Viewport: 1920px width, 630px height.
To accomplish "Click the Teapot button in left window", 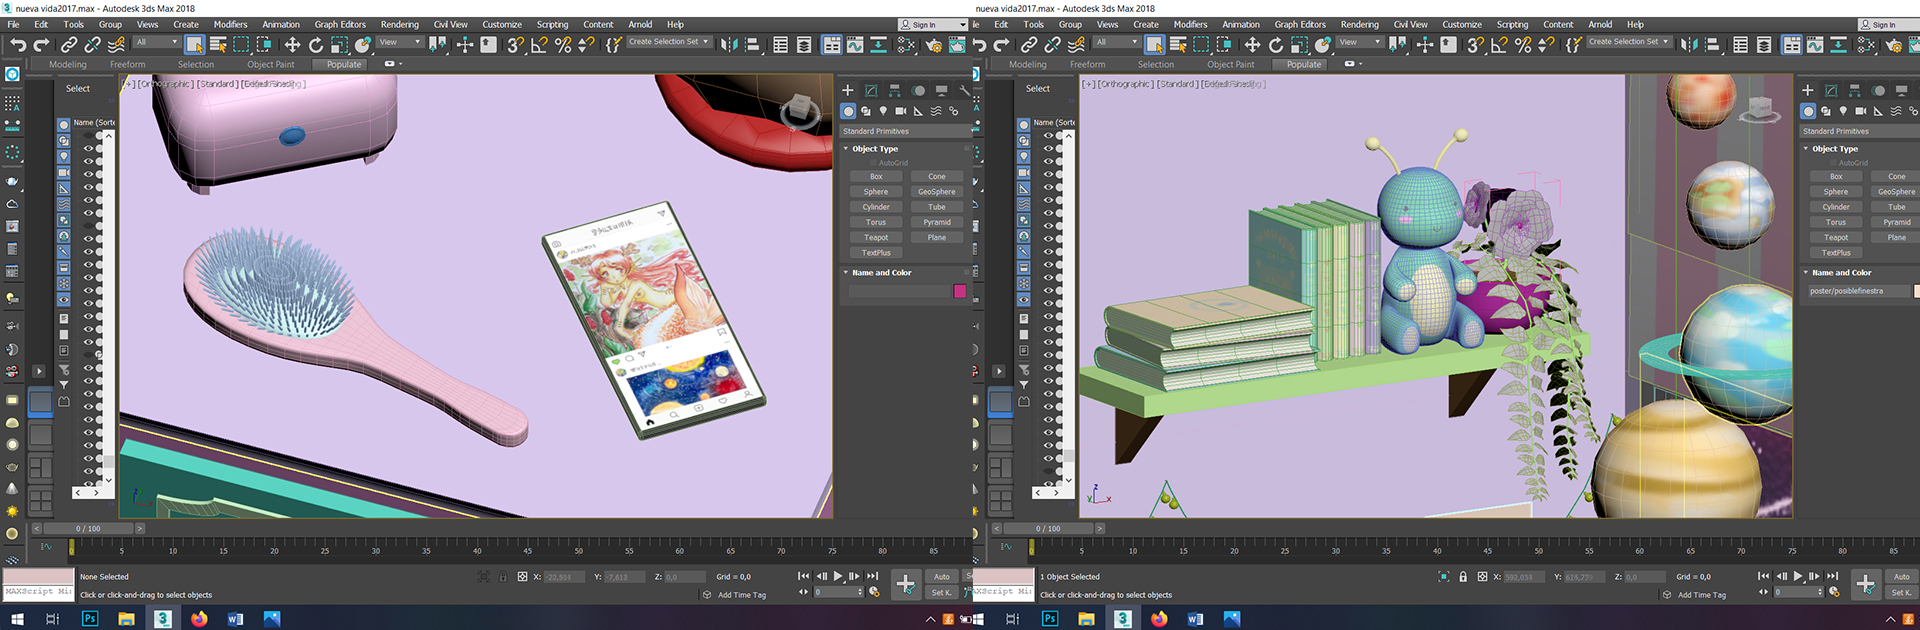I will point(876,238).
